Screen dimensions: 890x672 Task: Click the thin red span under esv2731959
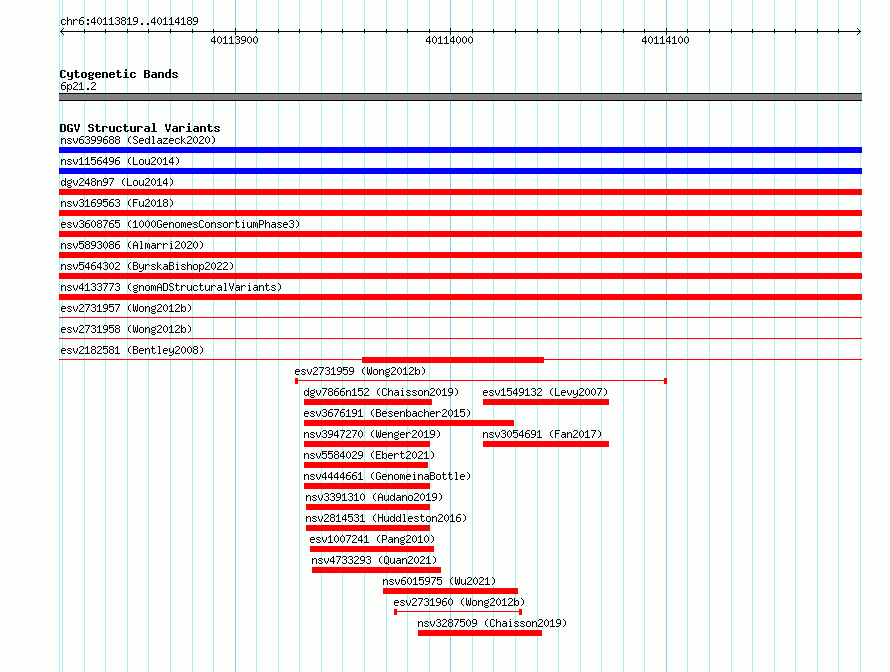point(481,381)
